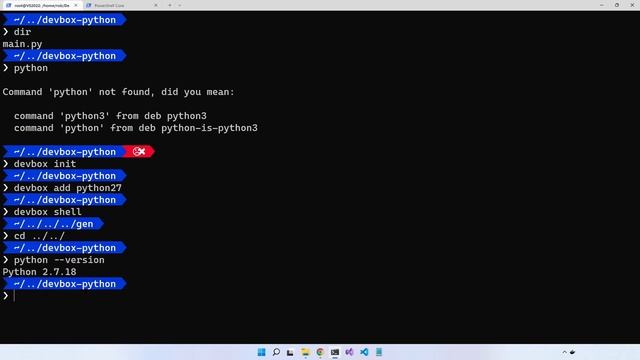Image resolution: width=640 pixels, height=360 pixels.
Task: Switch to the first terminal tab
Action: pos(42,5)
